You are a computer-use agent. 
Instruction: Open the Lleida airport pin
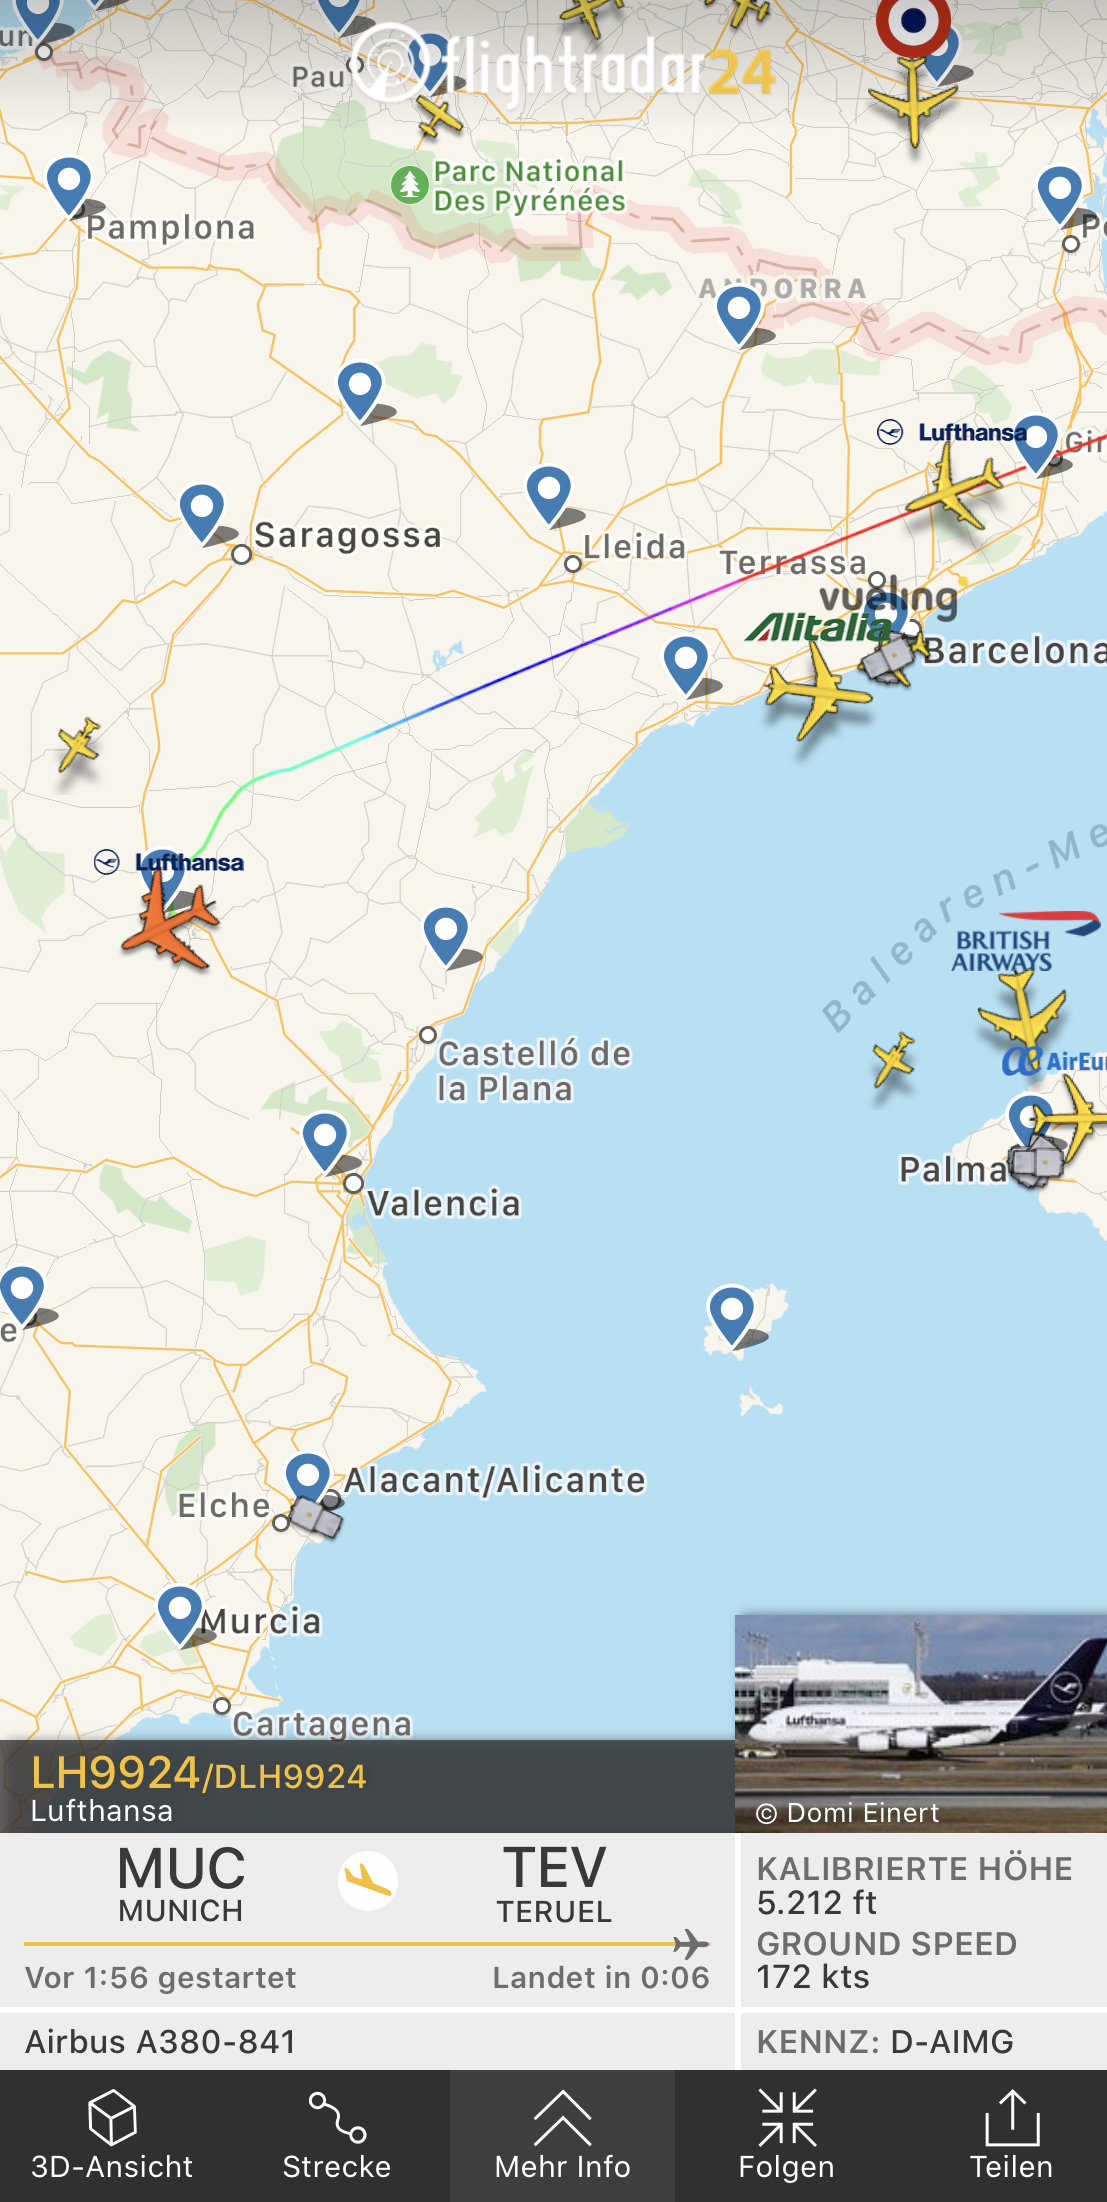click(549, 494)
